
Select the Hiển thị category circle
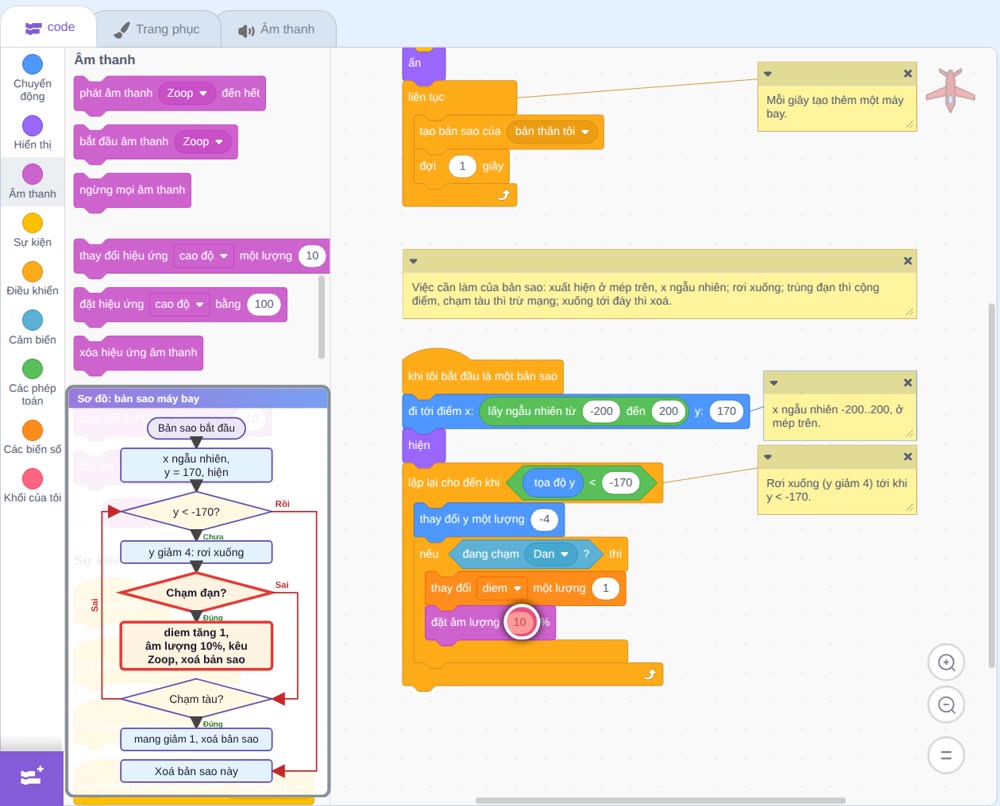click(x=32, y=126)
